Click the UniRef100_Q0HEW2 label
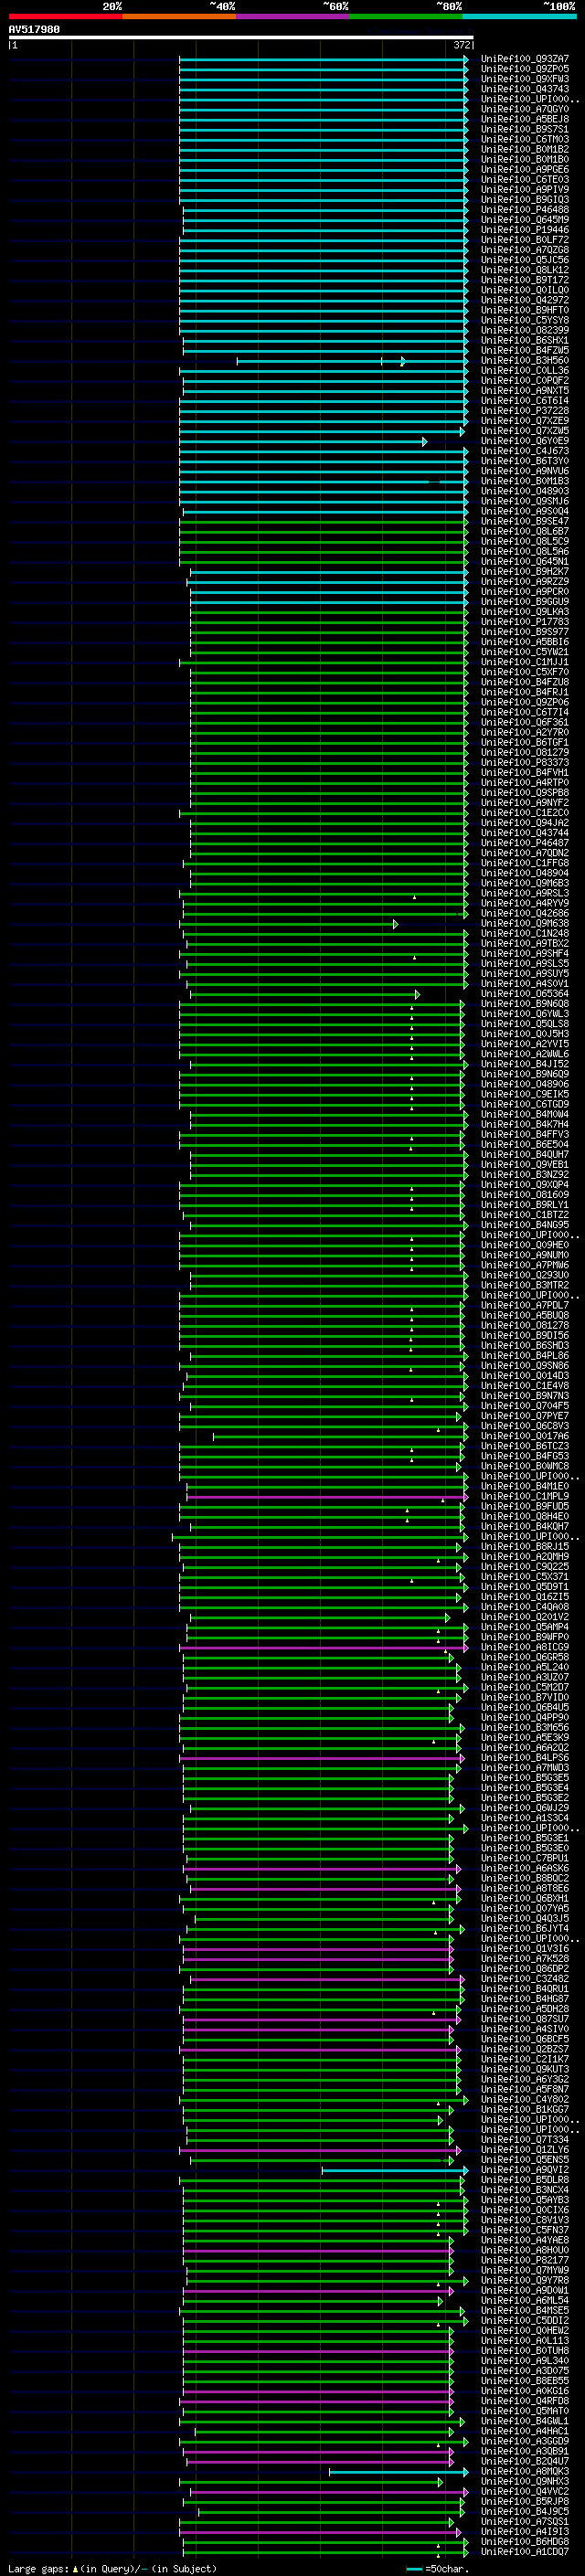The height and width of the screenshot is (2576, 585). [x=525, y=2331]
